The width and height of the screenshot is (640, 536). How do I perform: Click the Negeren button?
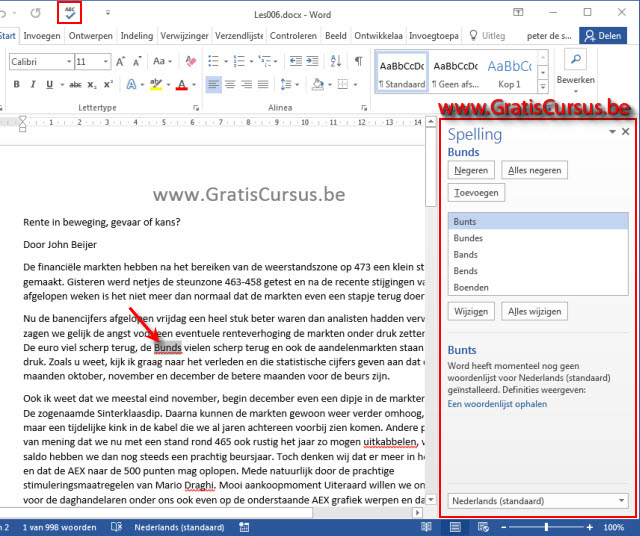(x=471, y=170)
